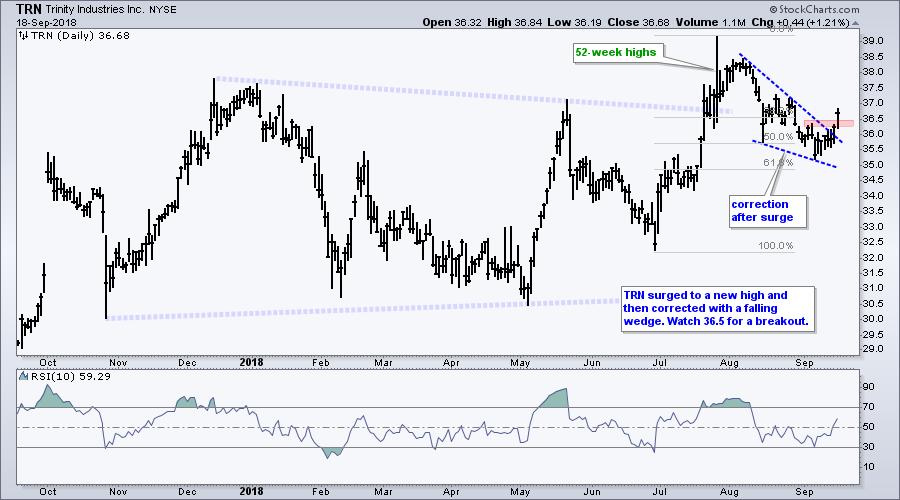Click the Jul month label under RSI panel

pyautogui.click(x=660, y=492)
